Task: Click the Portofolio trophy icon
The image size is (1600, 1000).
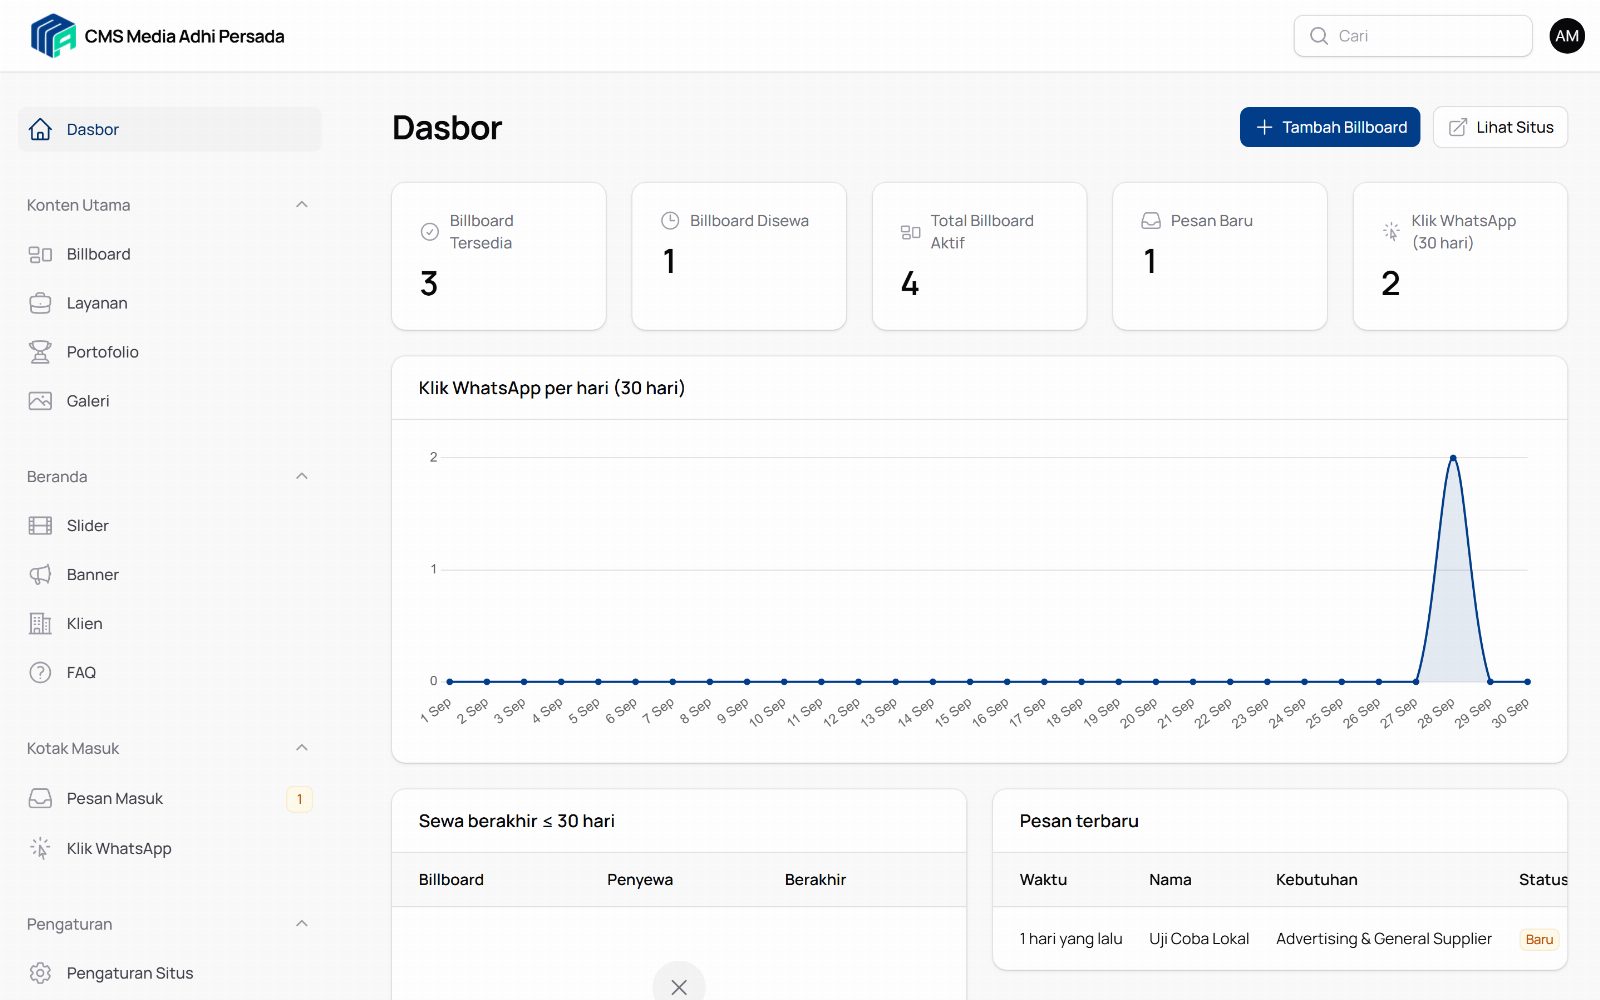Action: [40, 352]
